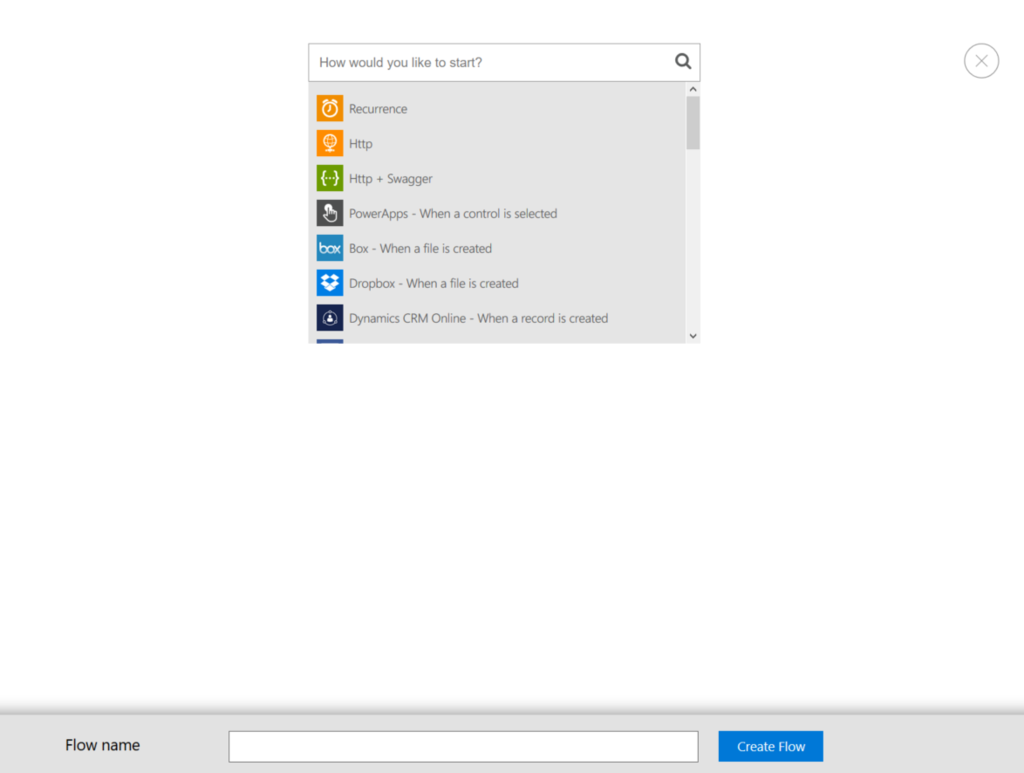Choose Box - When a file is created

421,249
